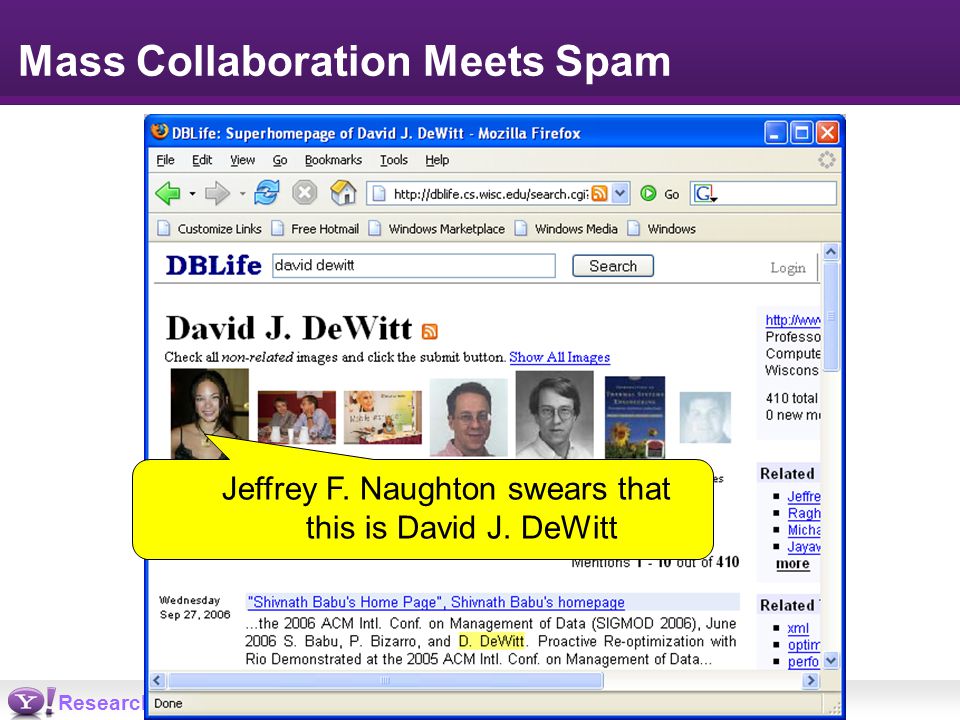Click the http://www link in sidebar
The image size is (960, 720).
[793, 320]
